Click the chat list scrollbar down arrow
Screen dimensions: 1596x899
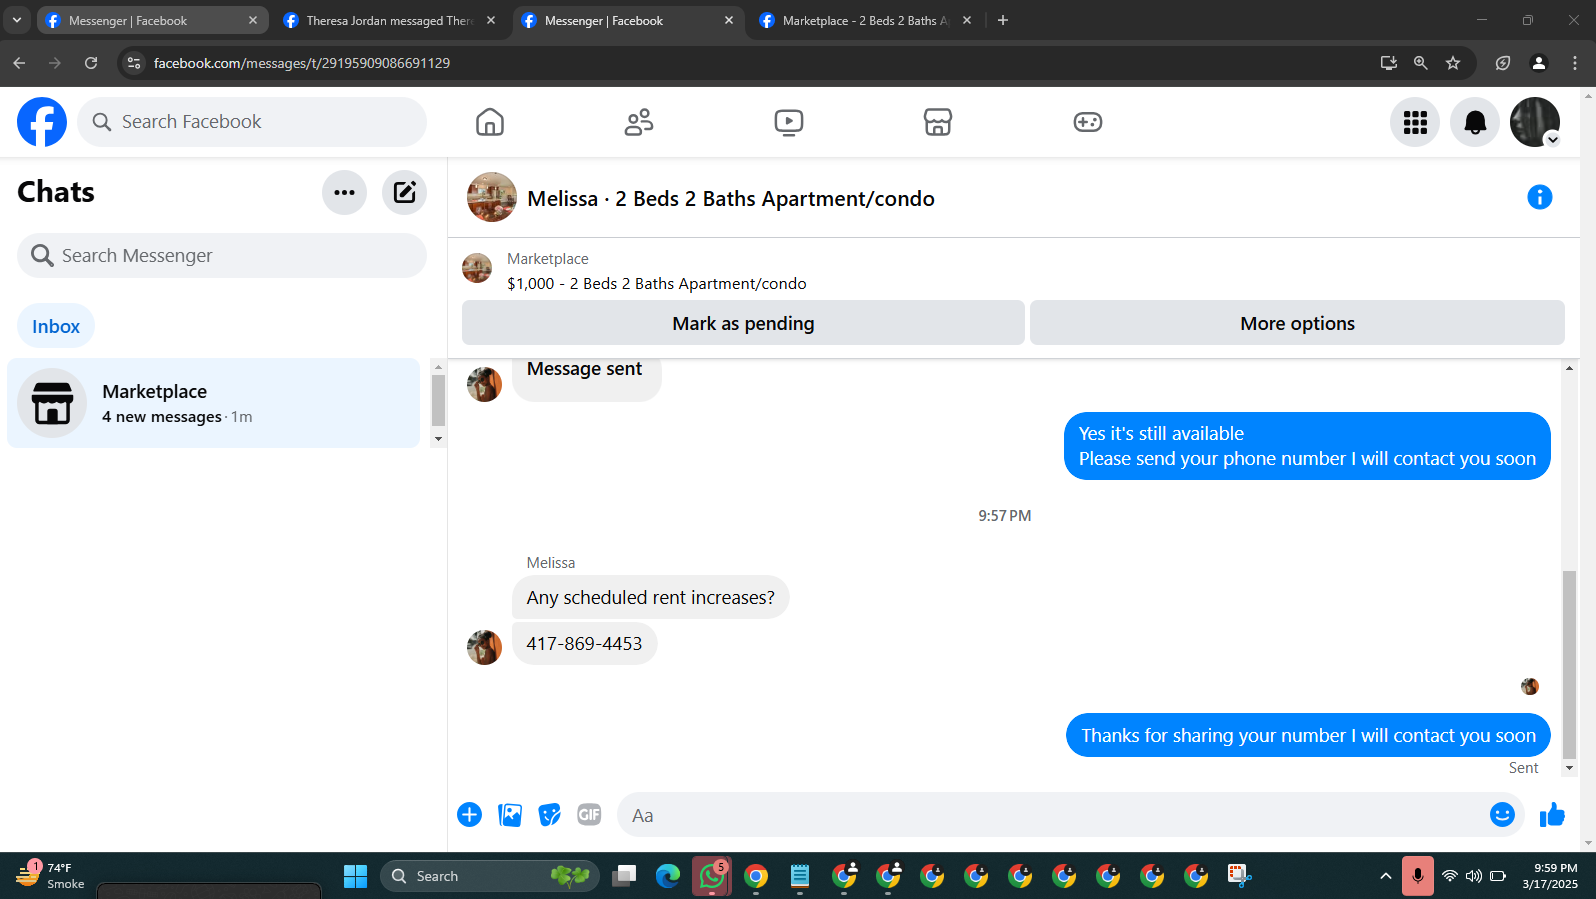point(438,440)
